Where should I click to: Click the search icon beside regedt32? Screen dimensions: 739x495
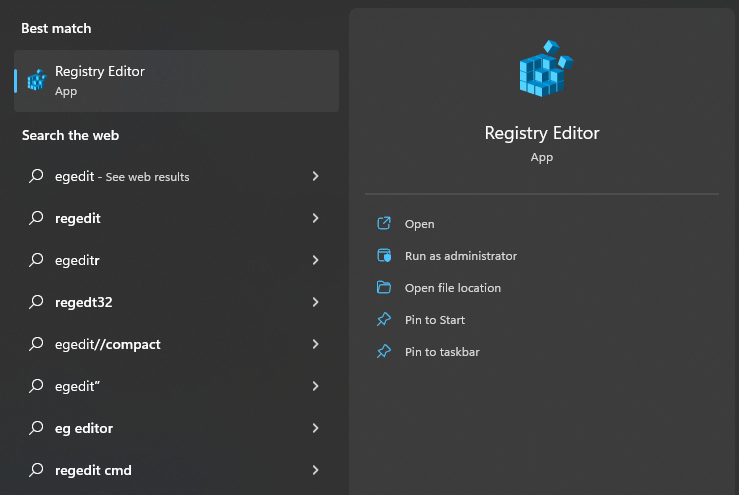(36, 302)
